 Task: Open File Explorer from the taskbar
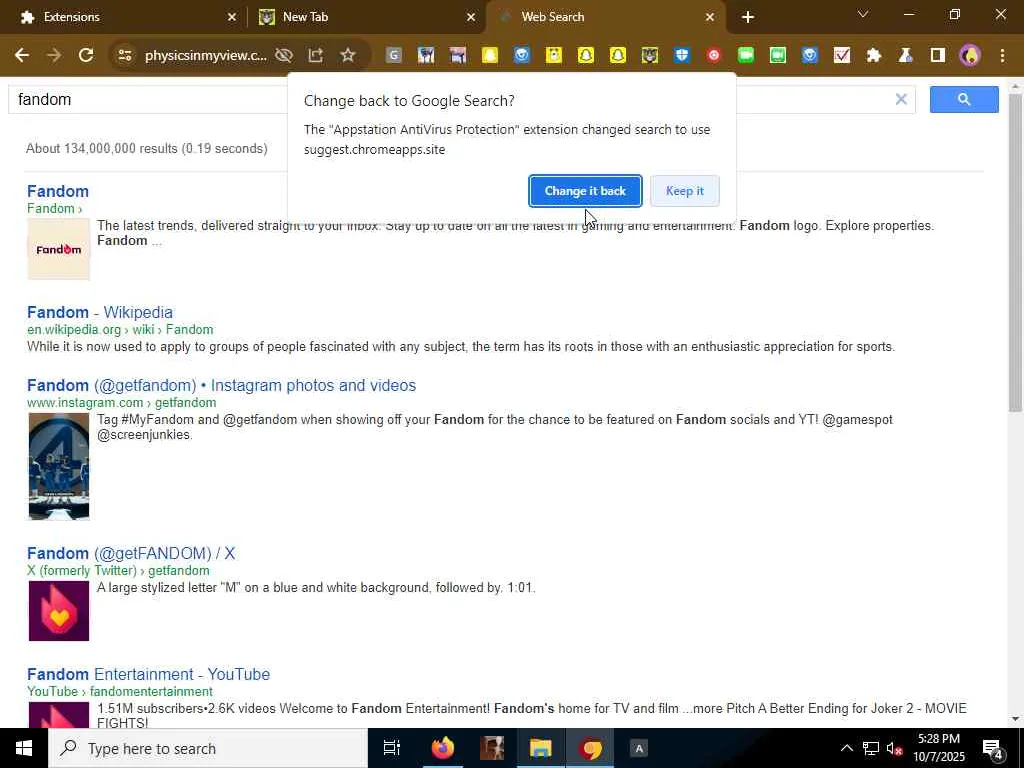click(x=541, y=748)
